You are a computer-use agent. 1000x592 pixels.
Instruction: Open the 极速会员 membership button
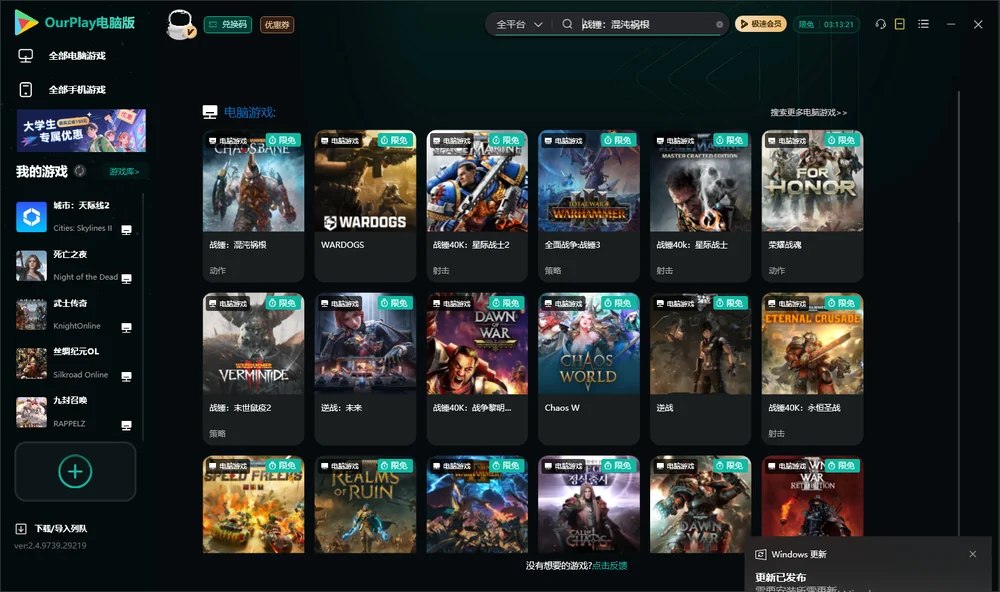click(761, 24)
